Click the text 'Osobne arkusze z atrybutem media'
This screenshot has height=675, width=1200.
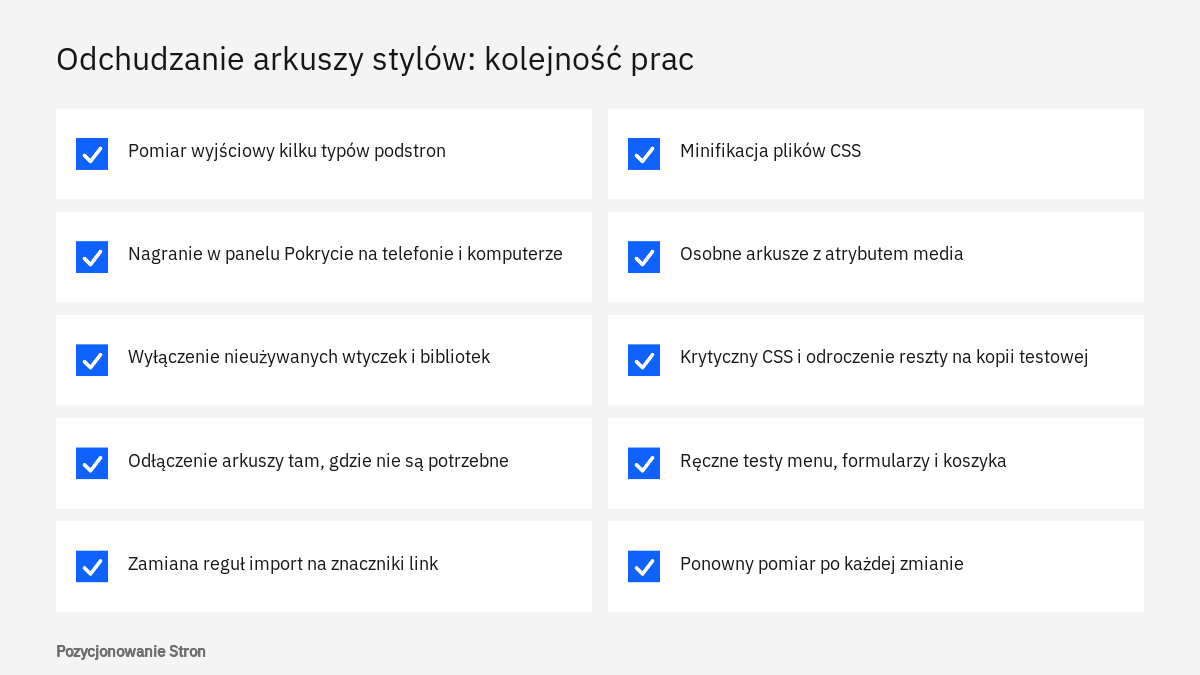tap(822, 254)
